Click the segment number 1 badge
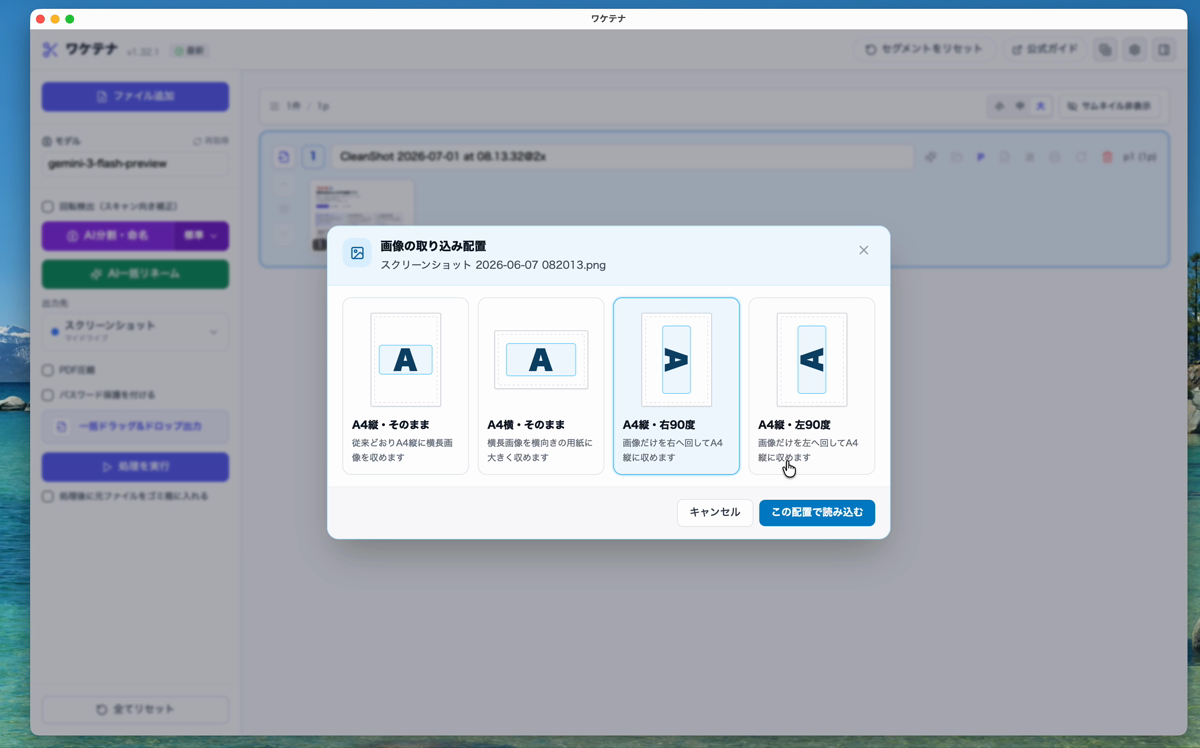 313,157
